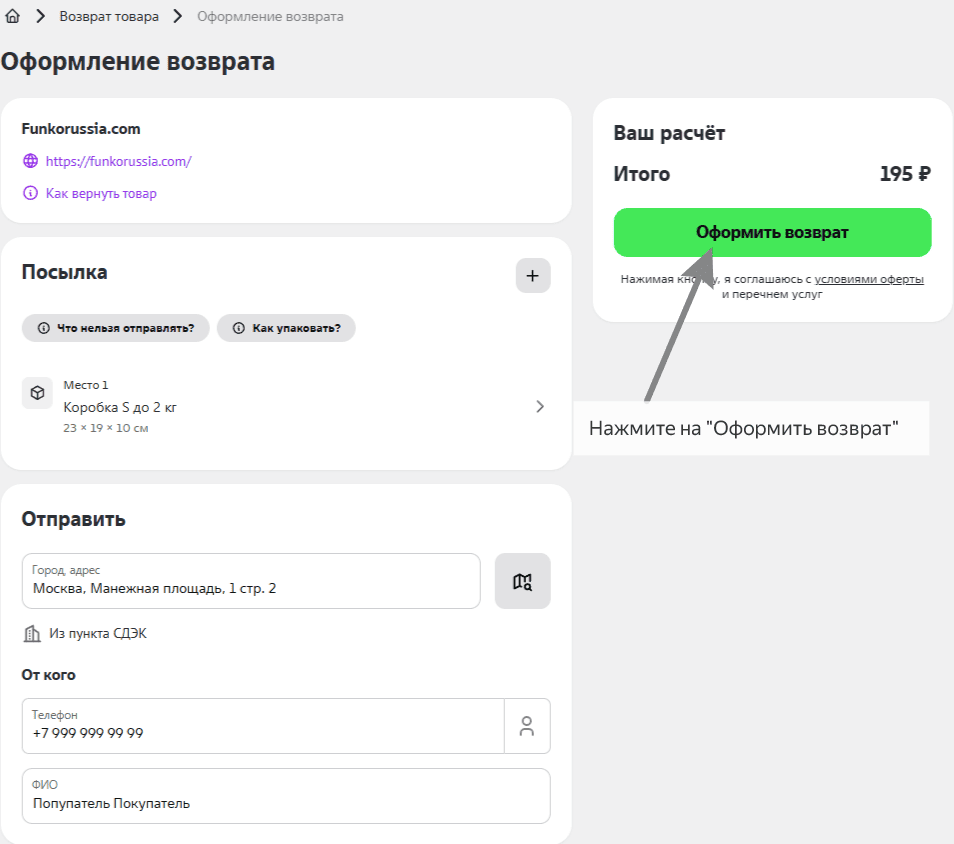Expand Место 1 parcel details chevron
Screen dimensions: 954x844
click(540, 406)
